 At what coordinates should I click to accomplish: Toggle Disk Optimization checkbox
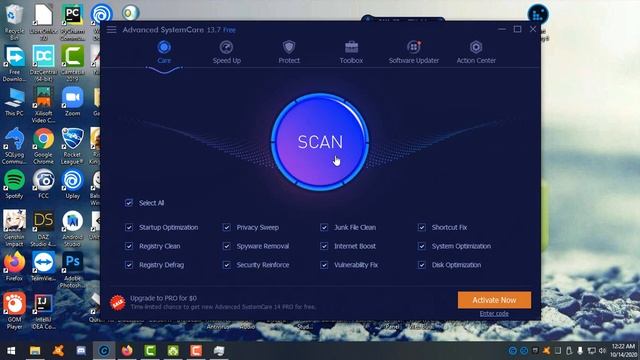pos(422,265)
